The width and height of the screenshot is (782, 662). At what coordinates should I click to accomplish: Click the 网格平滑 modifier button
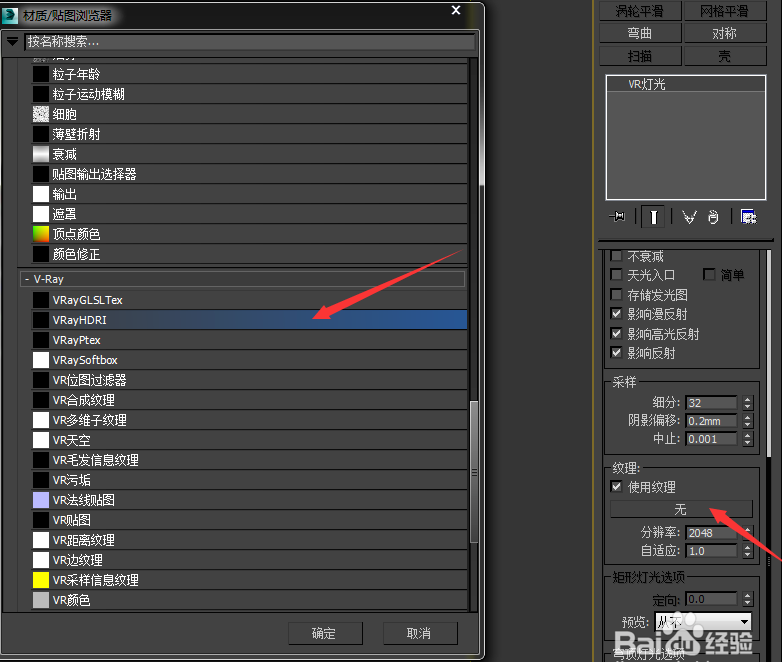725,10
